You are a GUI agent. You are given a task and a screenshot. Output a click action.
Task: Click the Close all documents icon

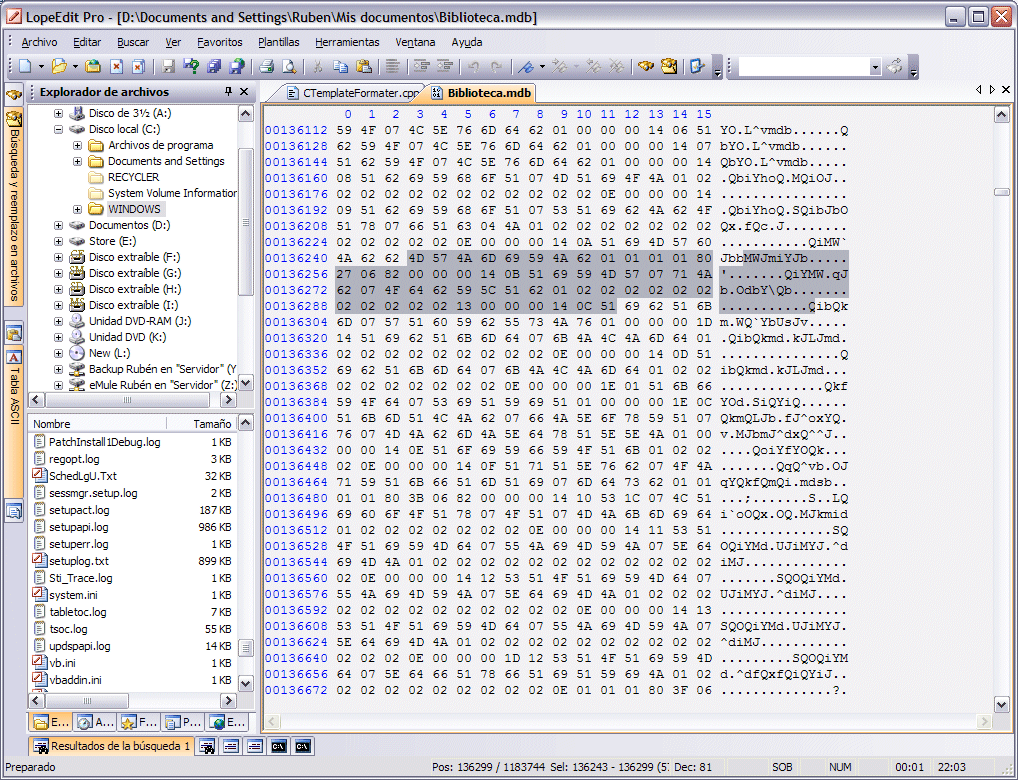tap(138, 66)
